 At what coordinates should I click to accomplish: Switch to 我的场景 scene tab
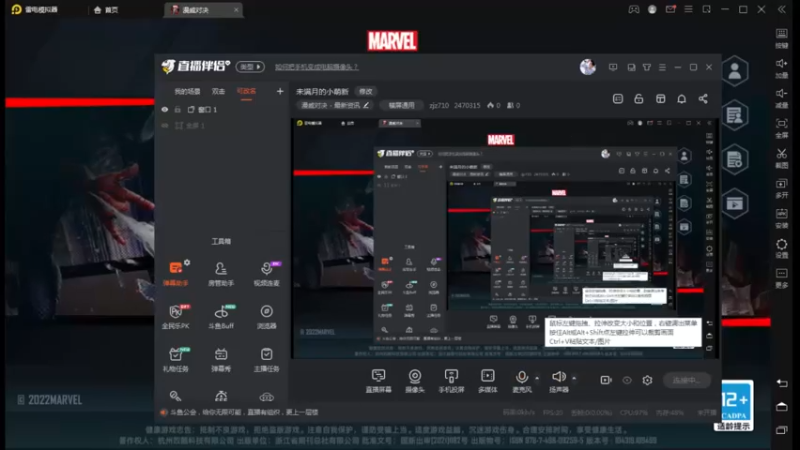tap(187, 91)
